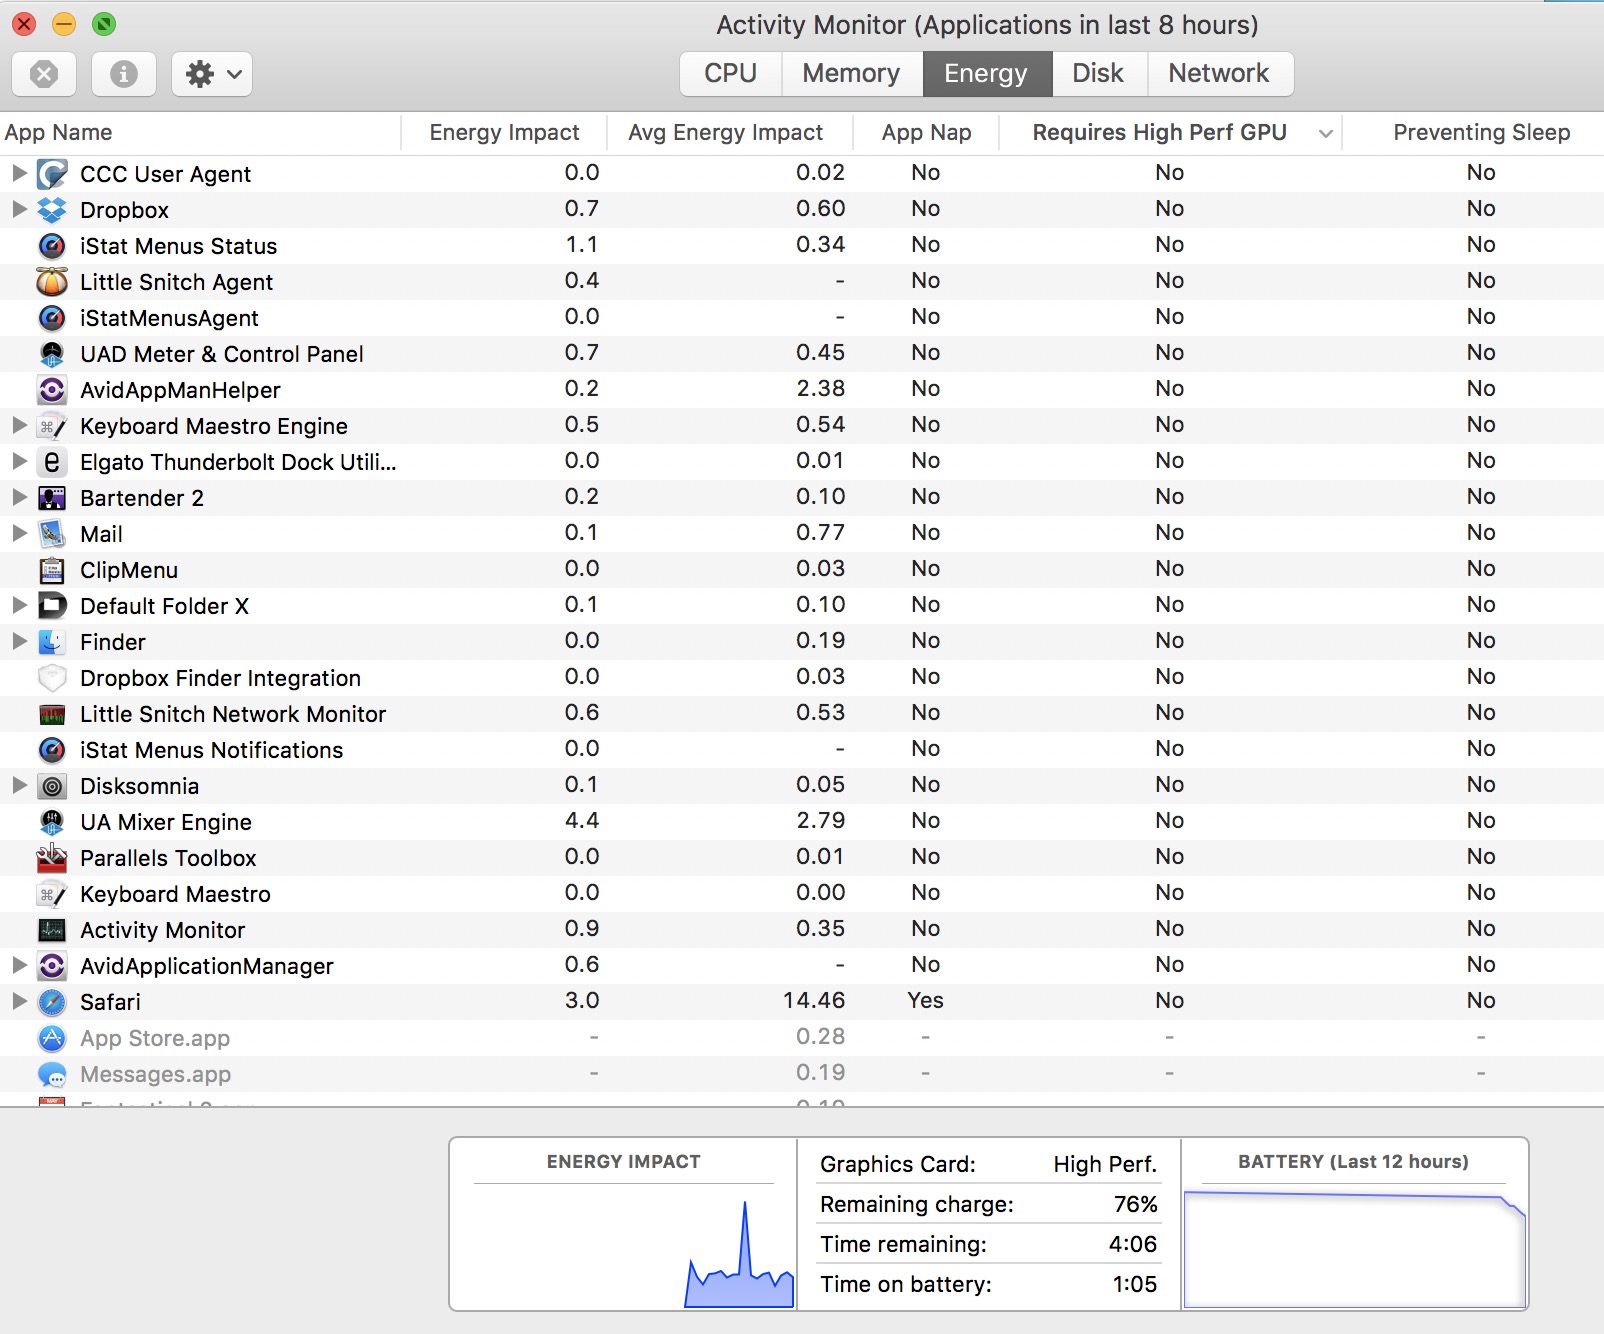Switch to the Disk tab

point(1098,74)
